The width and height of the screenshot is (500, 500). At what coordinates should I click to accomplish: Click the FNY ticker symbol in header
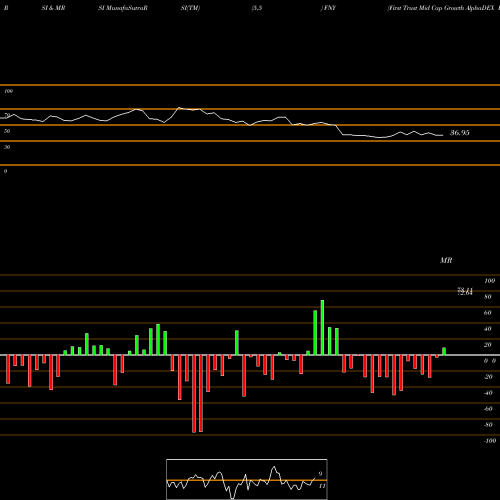(x=330, y=8)
